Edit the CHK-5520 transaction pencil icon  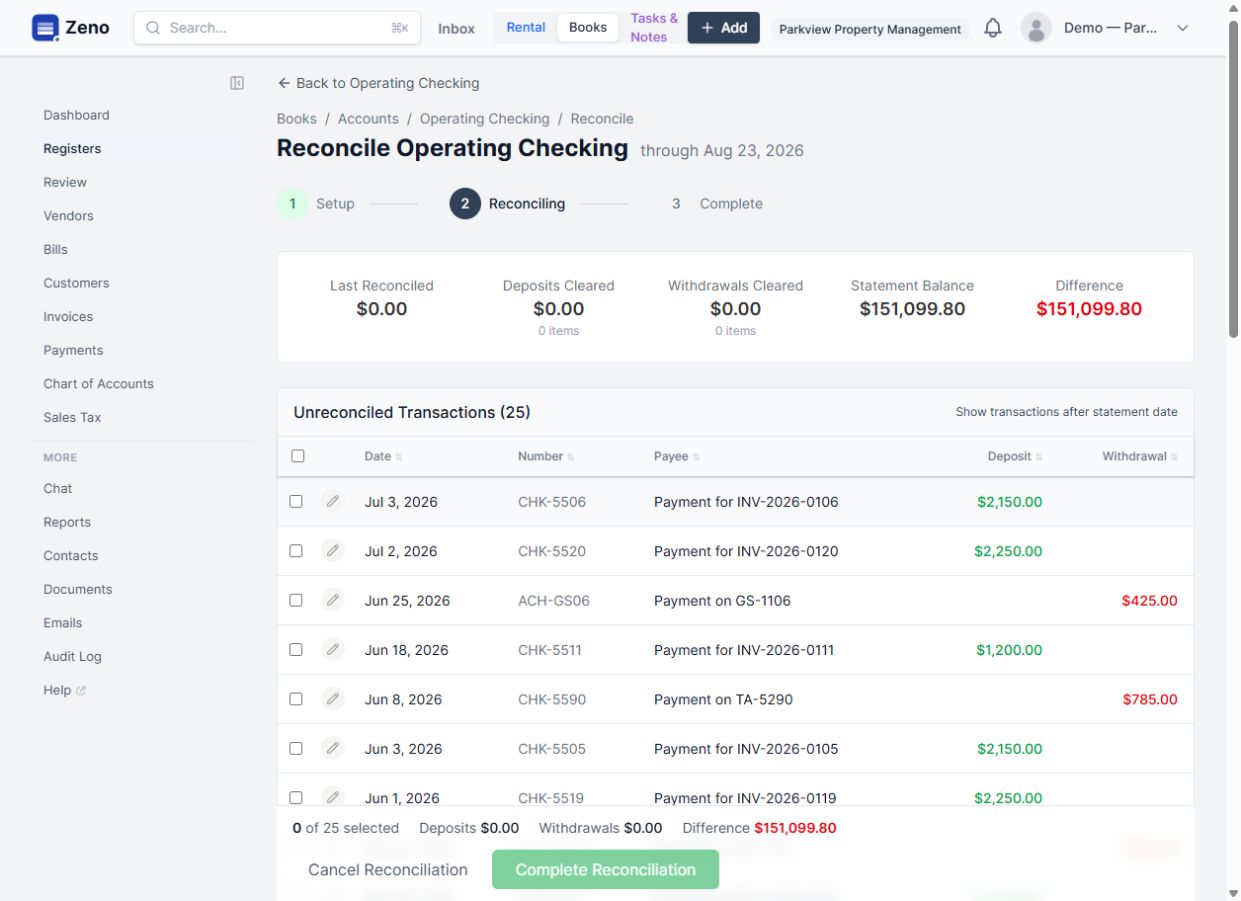pyautogui.click(x=333, y=551)
